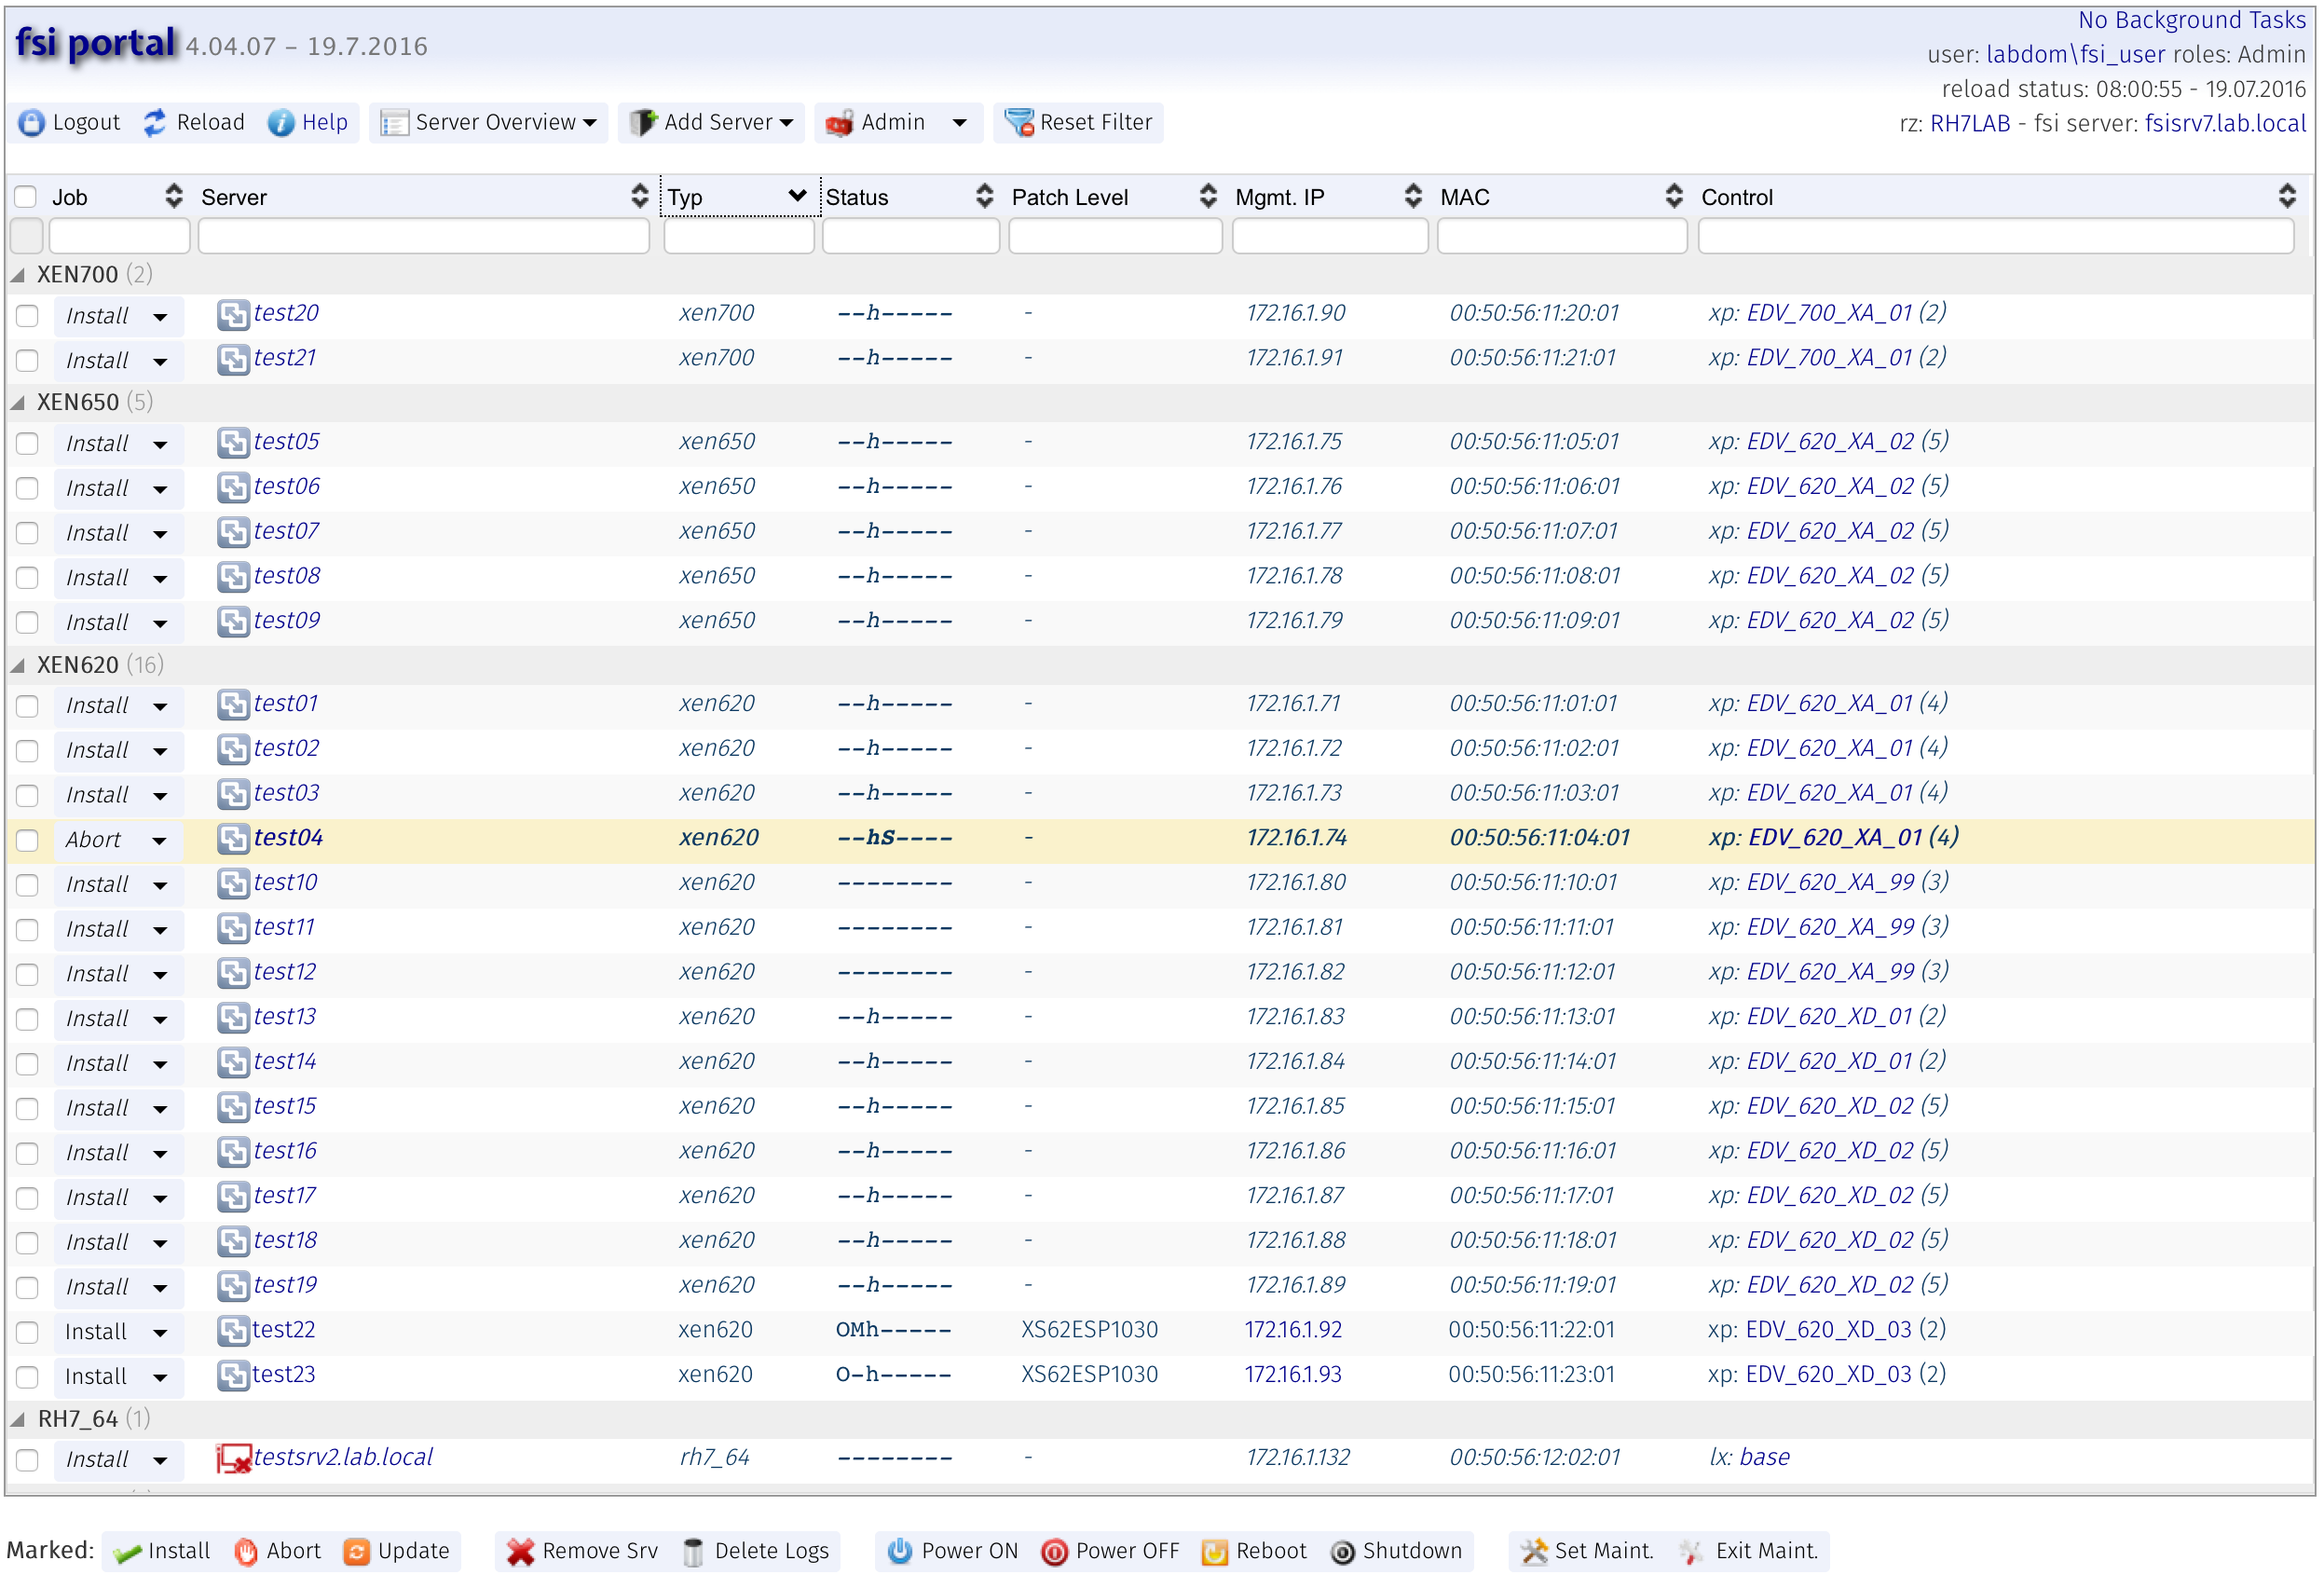This screenshot has height=1588, width=2324.
Task: Focus the Status filter input field
Action: (x=911, y=236)
